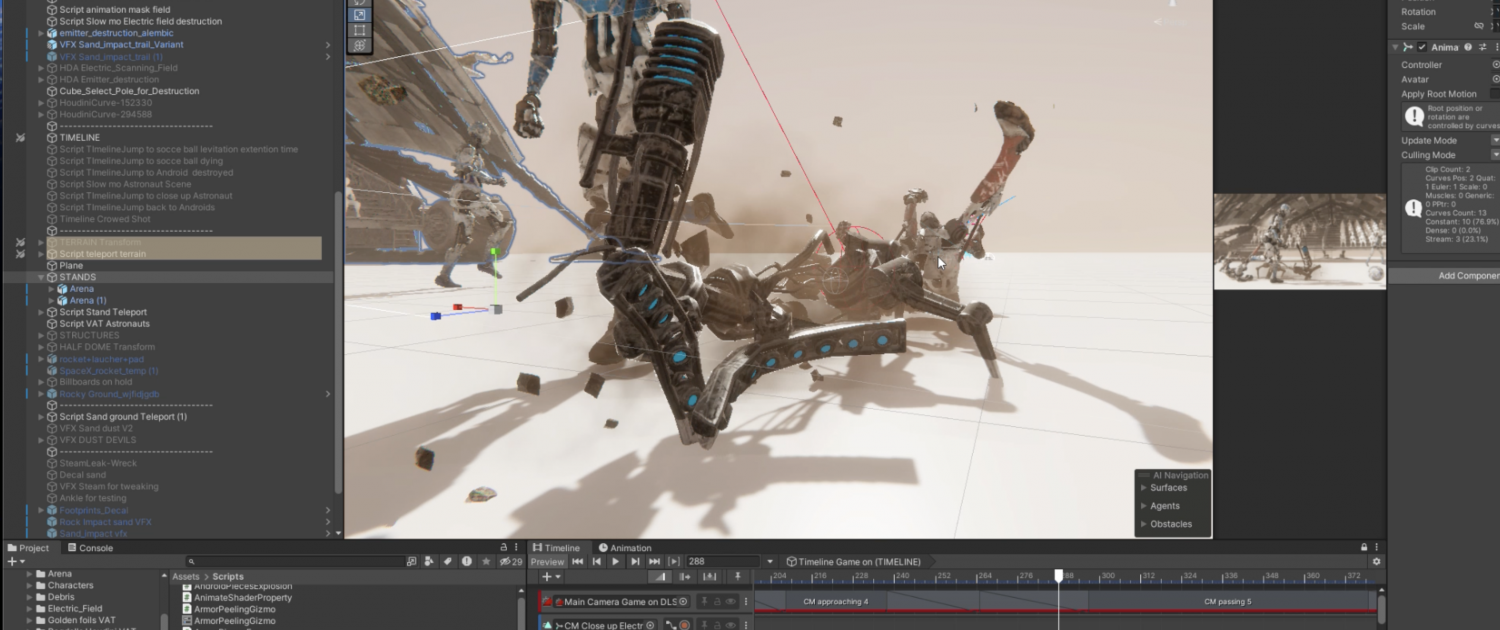This screenshot has width=1500, height=630.
Task: Open the Update Mode dropdown
Action: click(x=1495, y=140)
